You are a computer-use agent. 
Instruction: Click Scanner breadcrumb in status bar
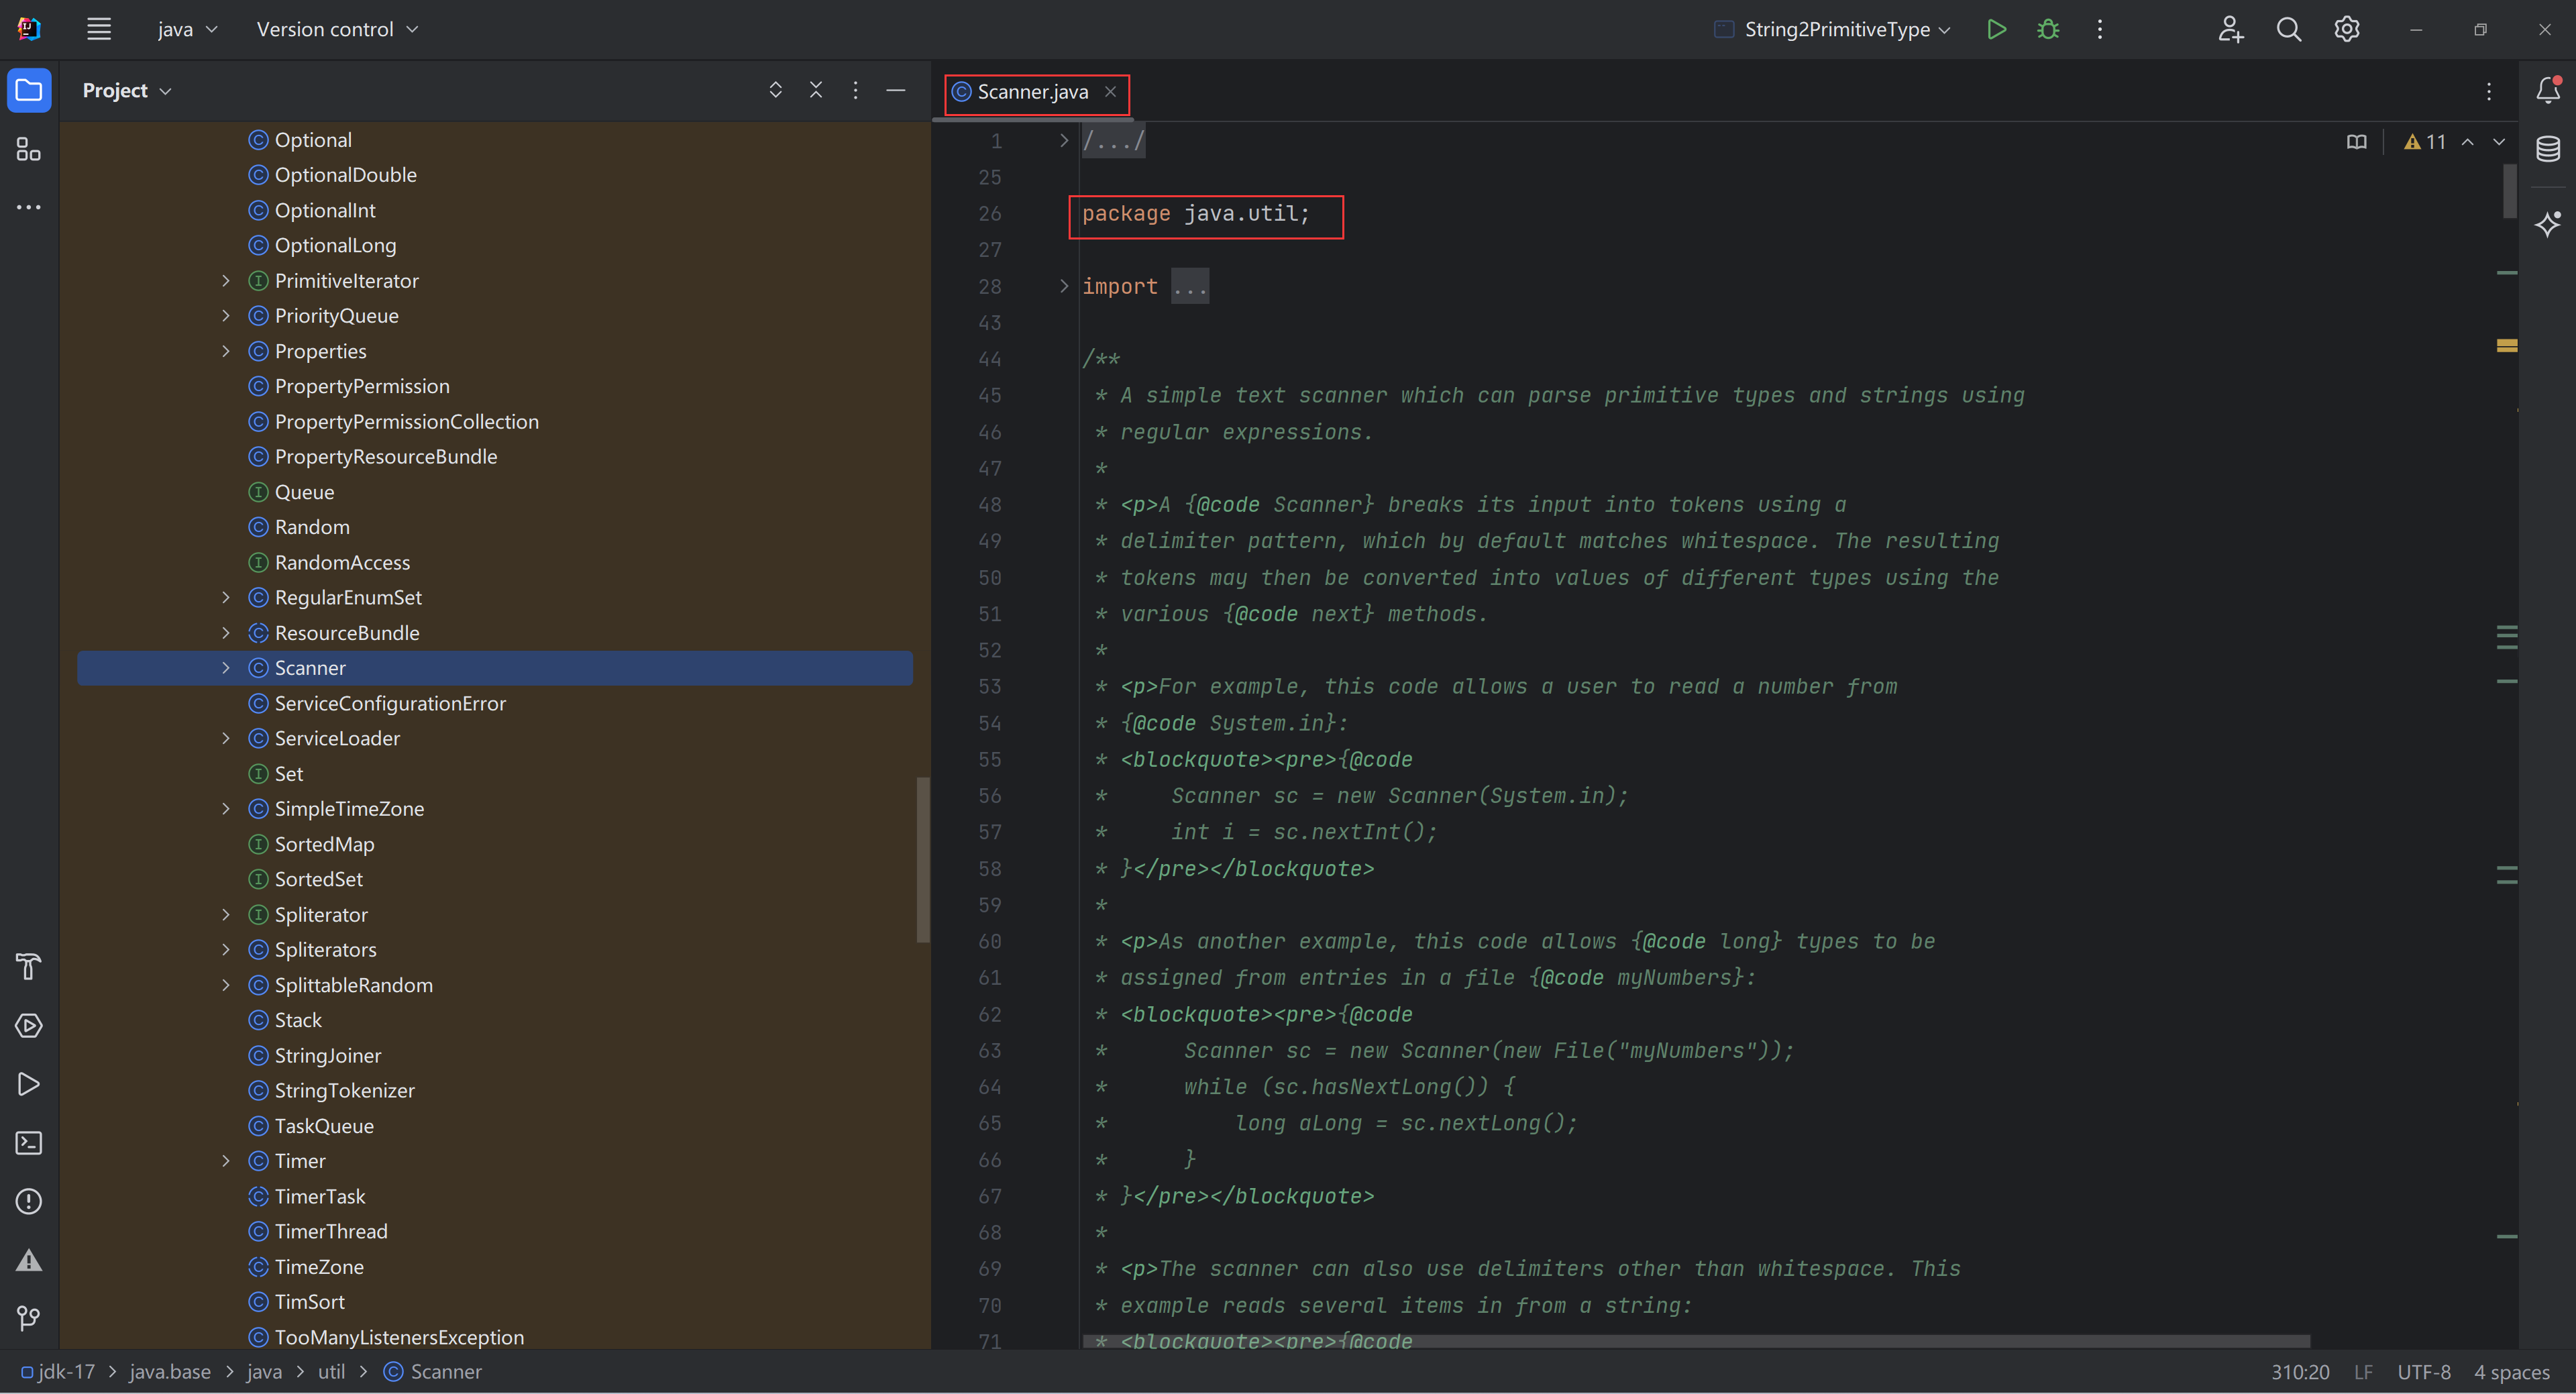pos(434,1372)
